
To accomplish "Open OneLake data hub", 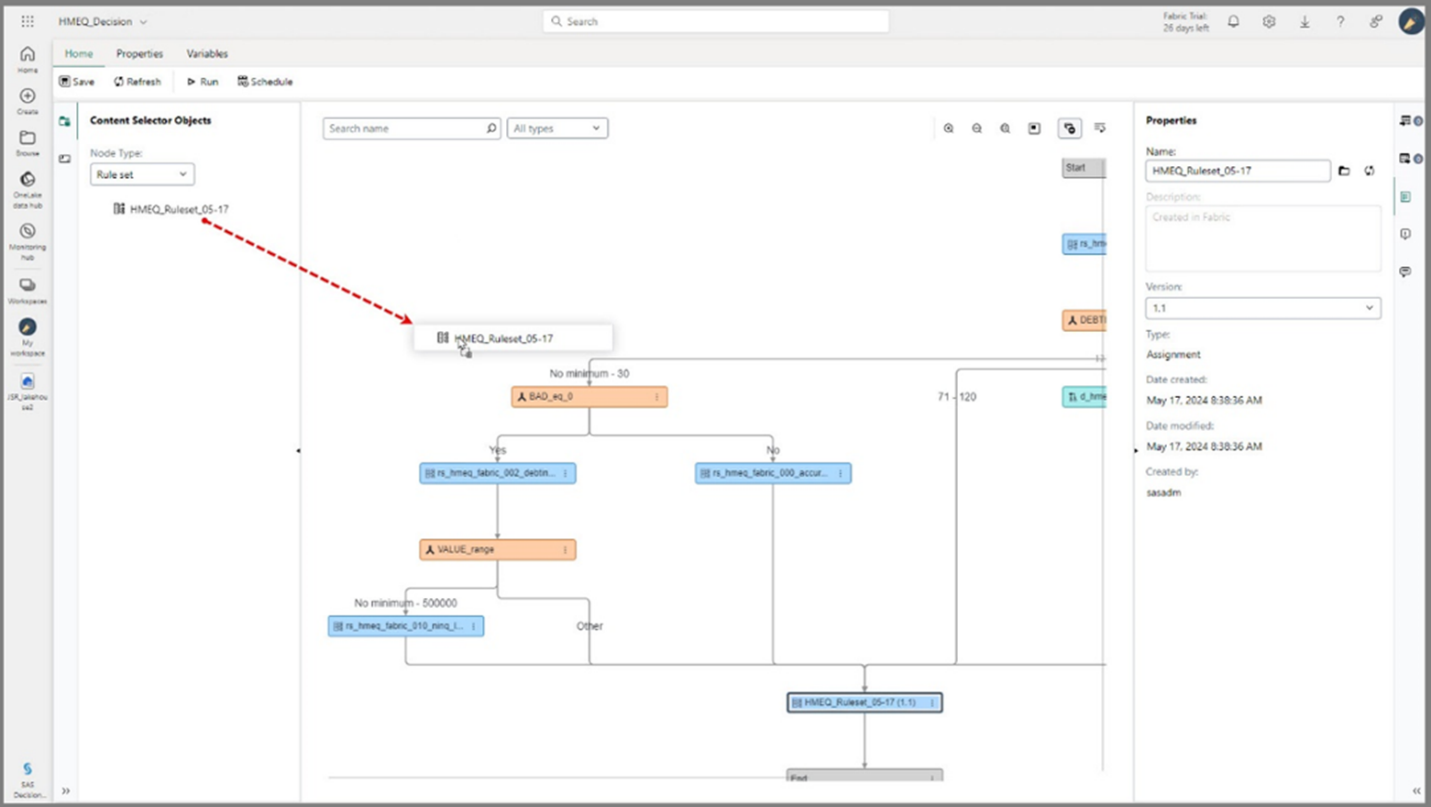I will tap(27, 190).
